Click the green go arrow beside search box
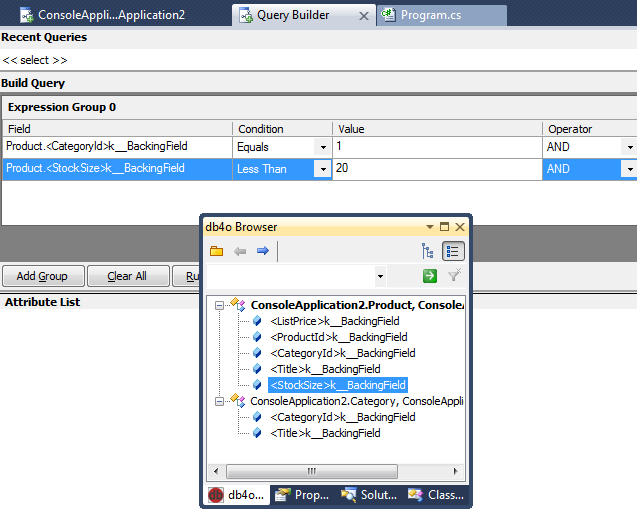637x513 pixels. (429, 276)
